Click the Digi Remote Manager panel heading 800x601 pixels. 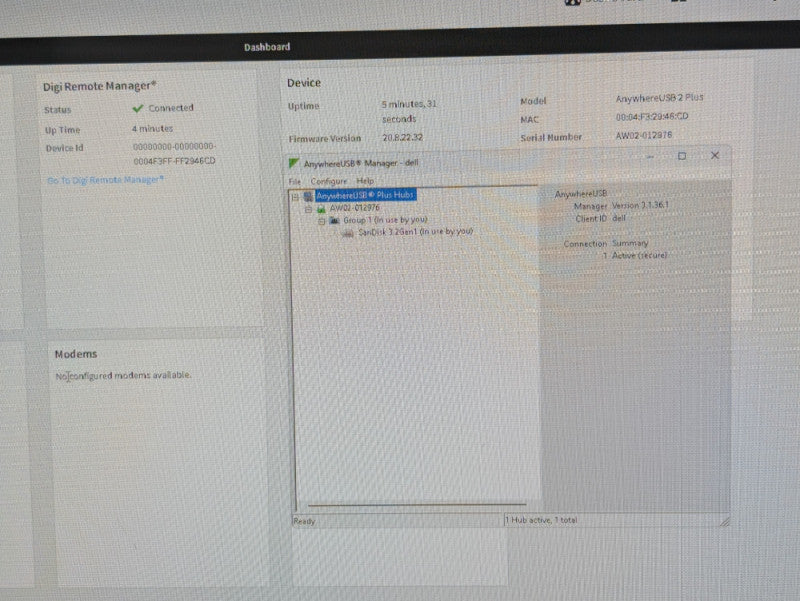(99, 86)
